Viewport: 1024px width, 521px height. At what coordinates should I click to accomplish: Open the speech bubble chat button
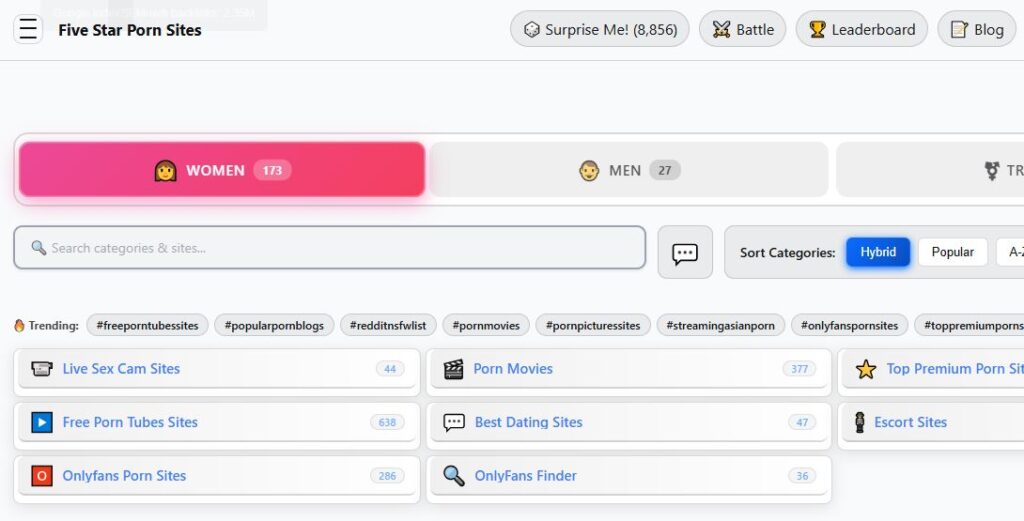685,252
